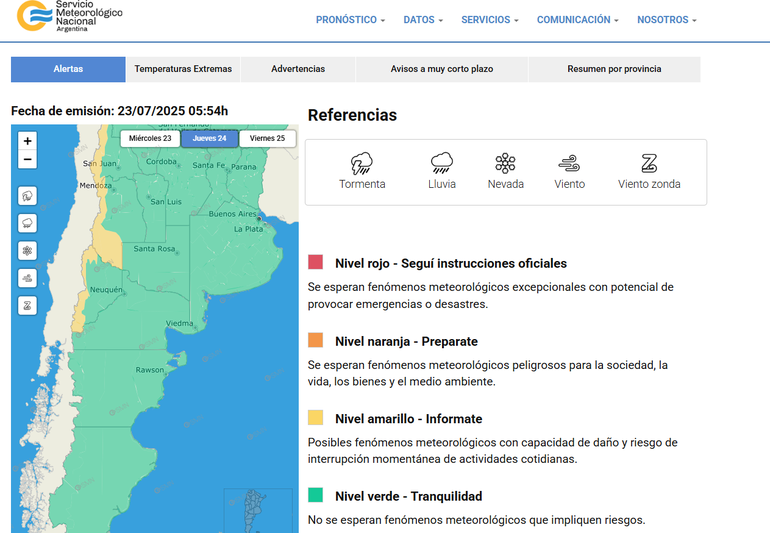
Task: Open the Datos dropdown menu
Action: (423, 20)
